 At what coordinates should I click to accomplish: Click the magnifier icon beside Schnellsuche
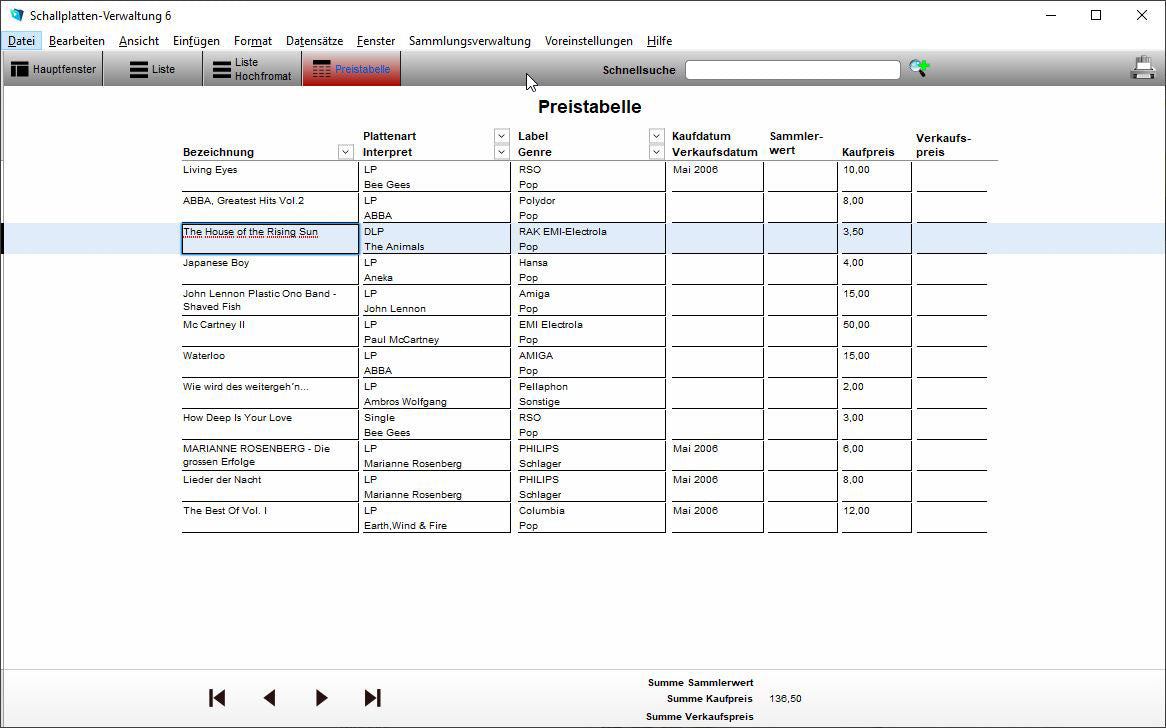[x=918, y=69]
